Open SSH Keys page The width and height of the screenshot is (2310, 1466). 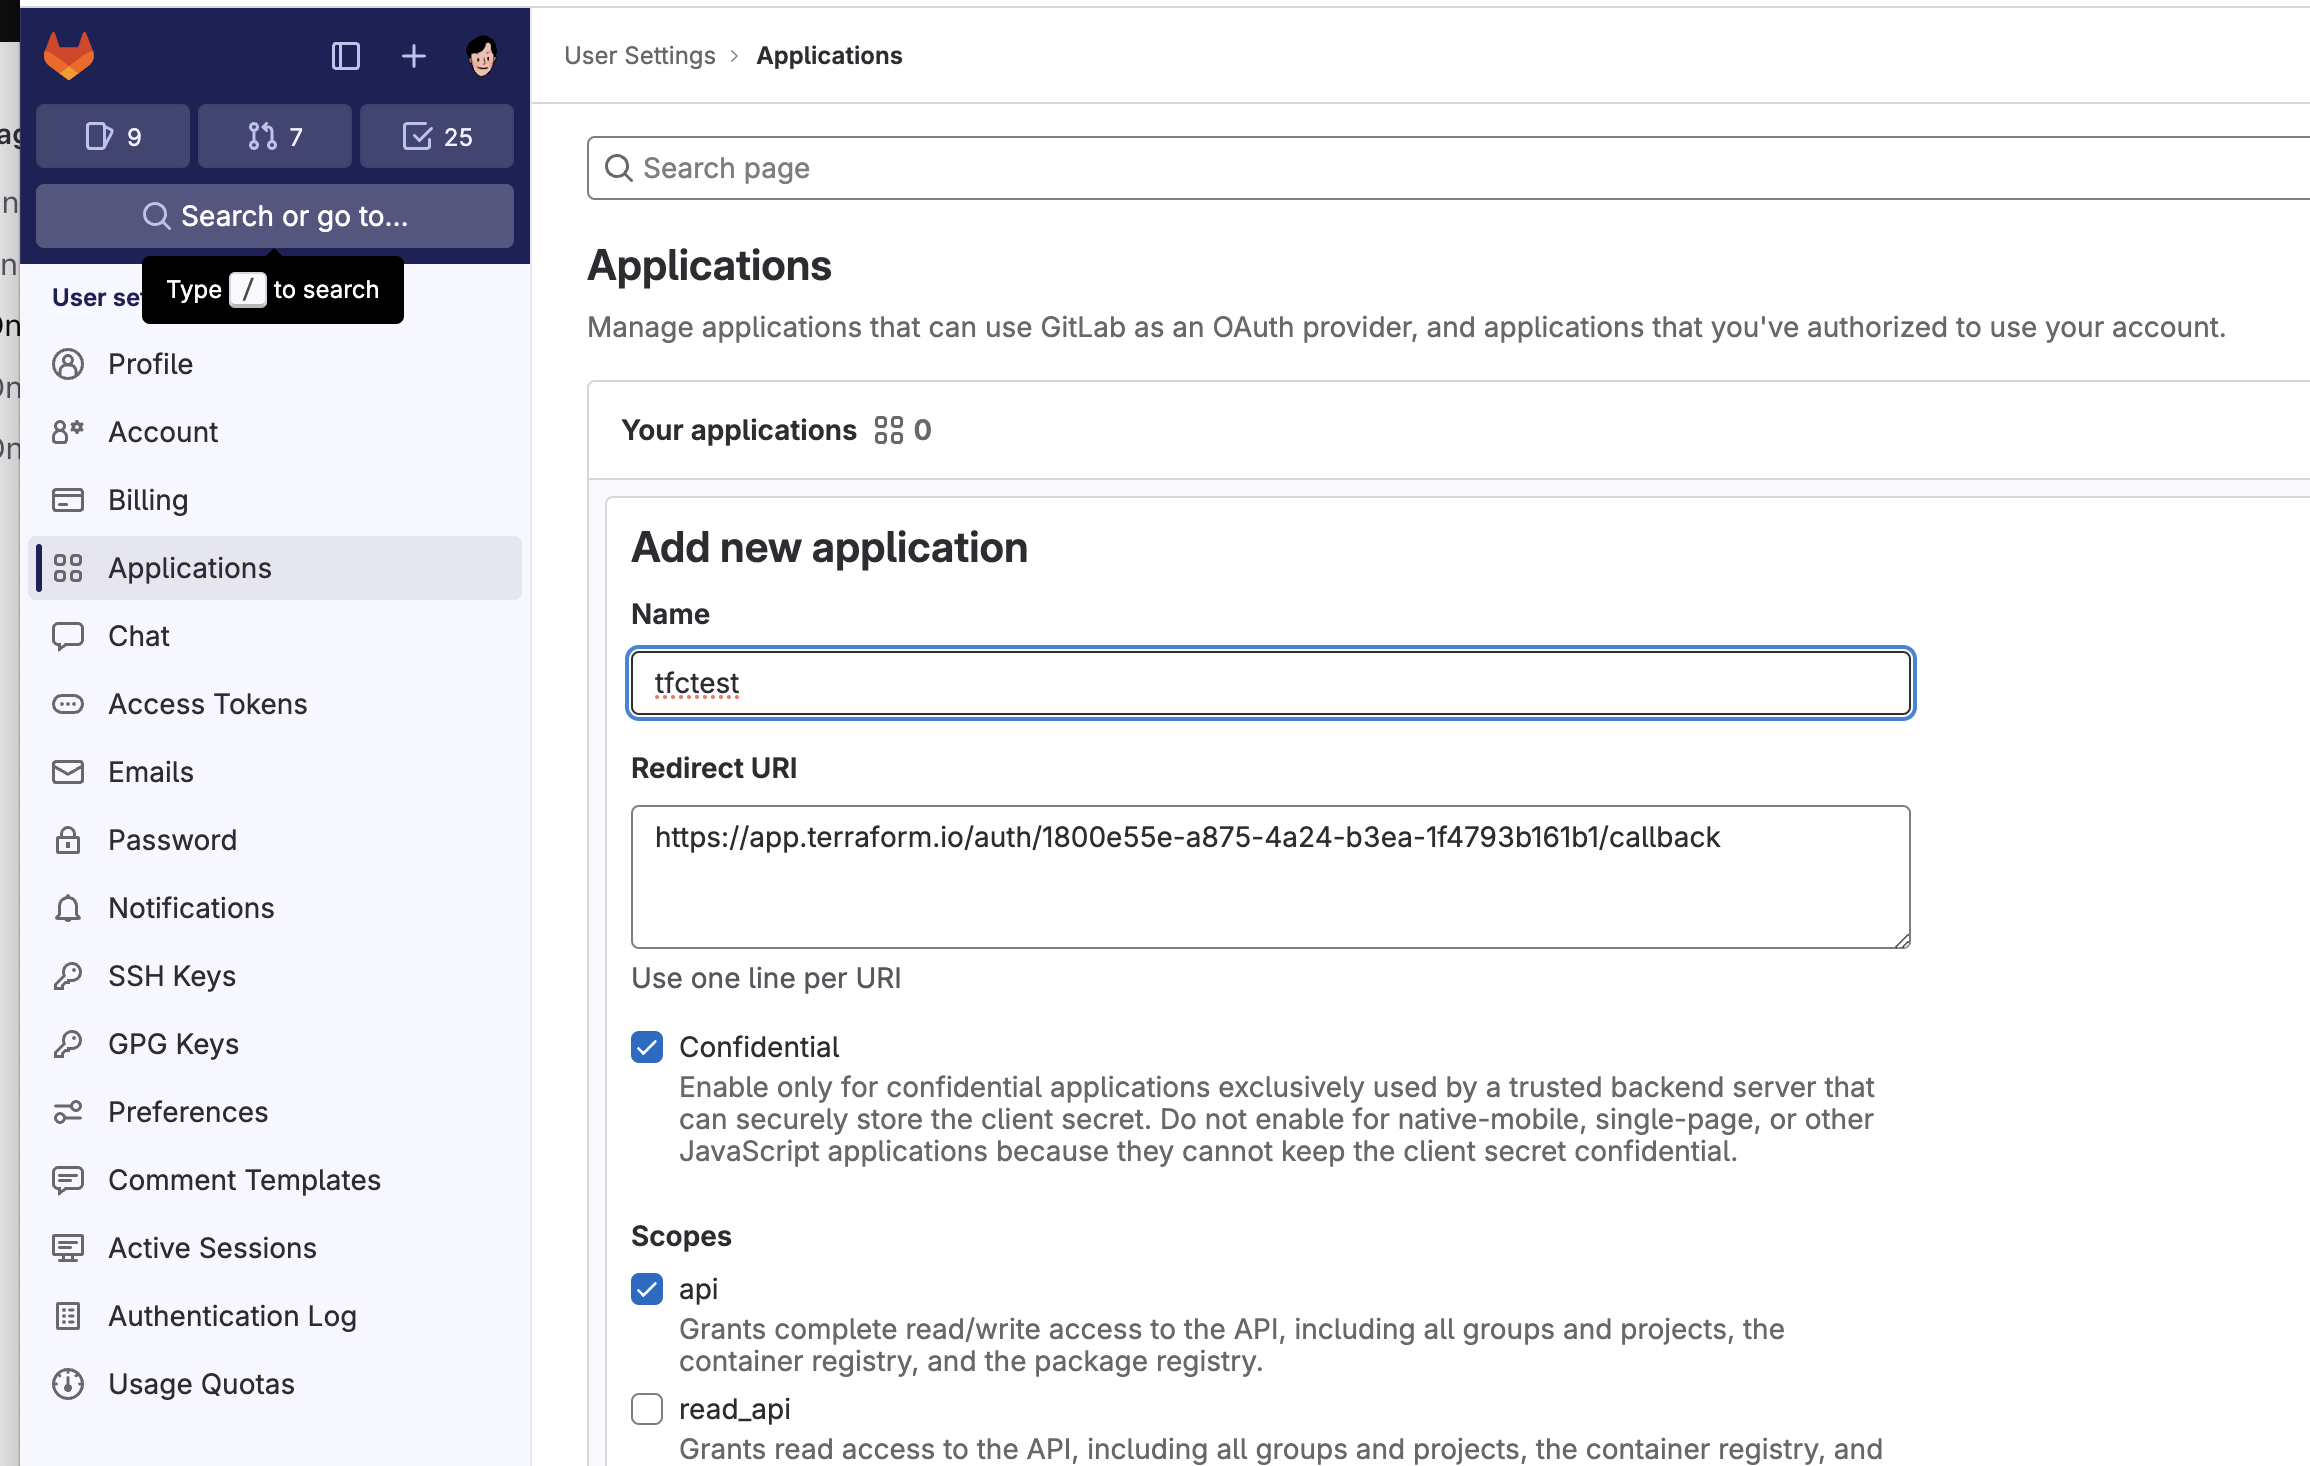tap(275, 976)
